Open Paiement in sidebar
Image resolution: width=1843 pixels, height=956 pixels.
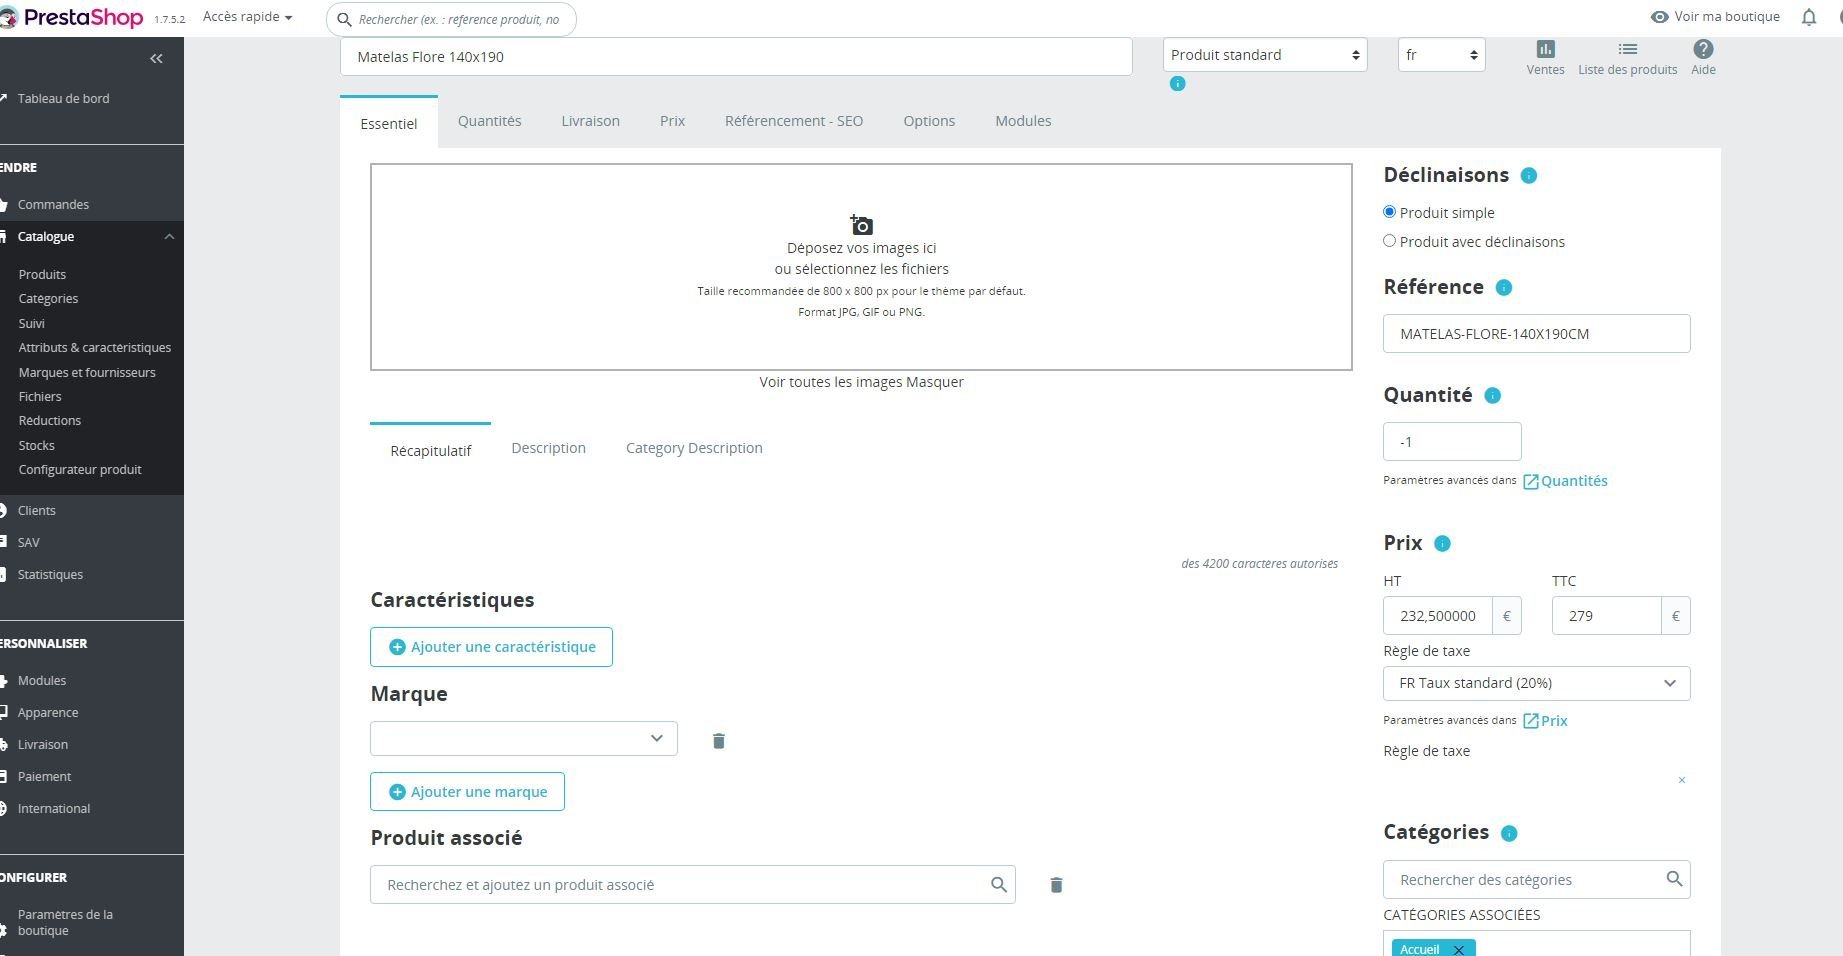[x=44, y=776]
